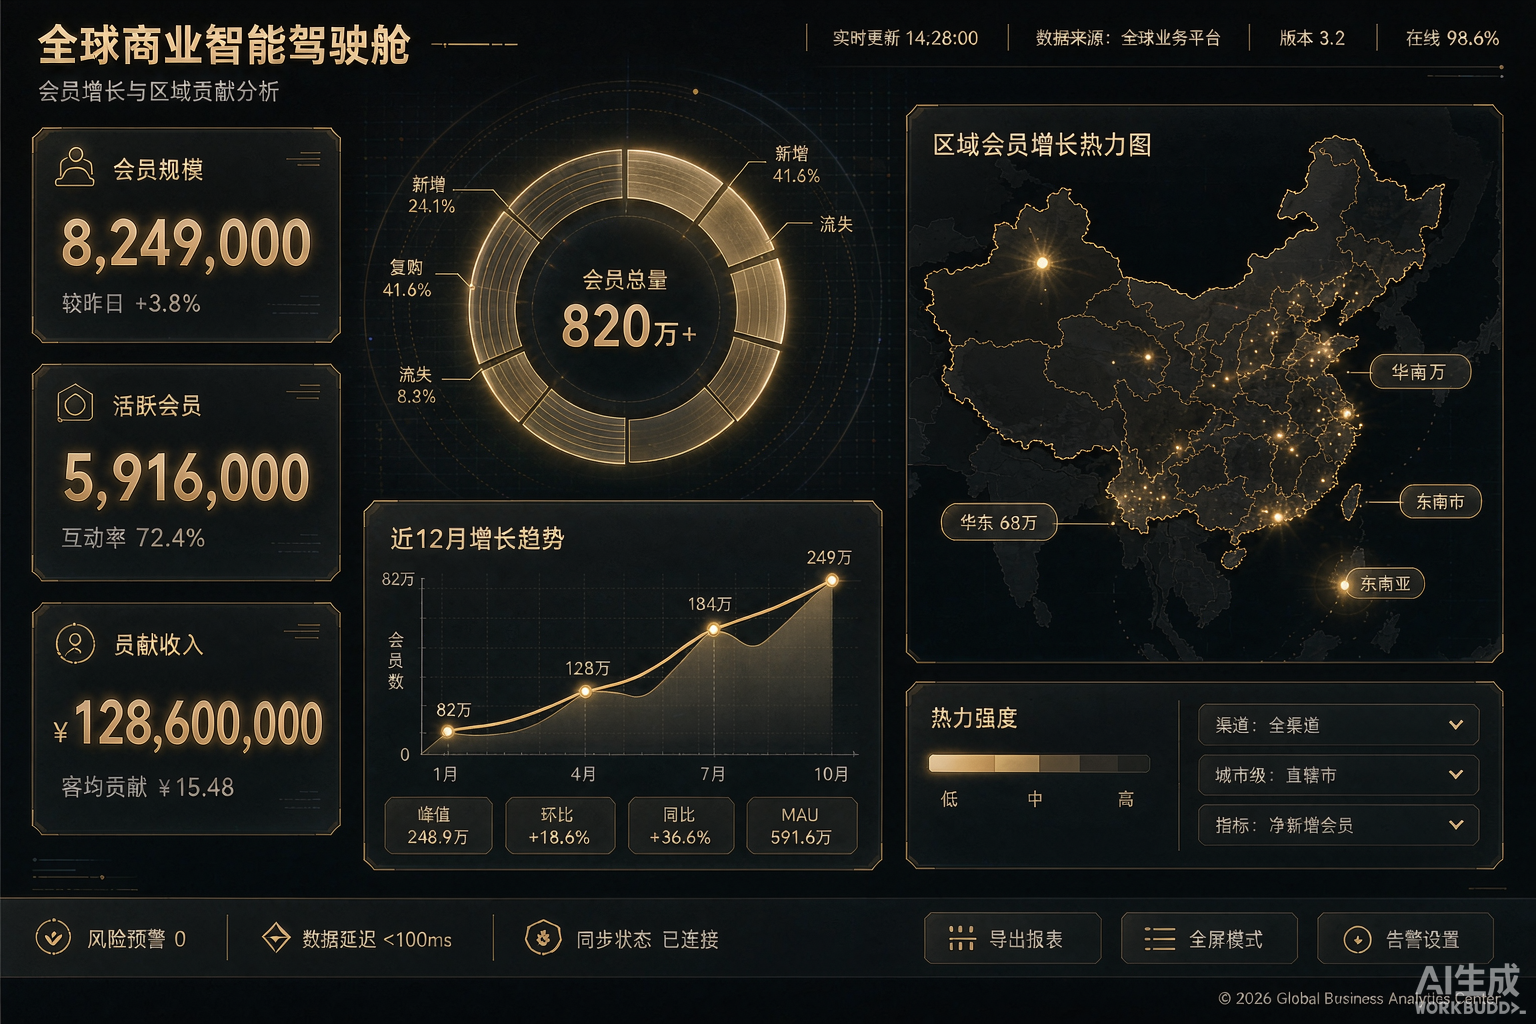Viewport: 1536px width, 1024px height.
Task: Click the 区域会员增长热力图 title
Action: coord(1042,145)
